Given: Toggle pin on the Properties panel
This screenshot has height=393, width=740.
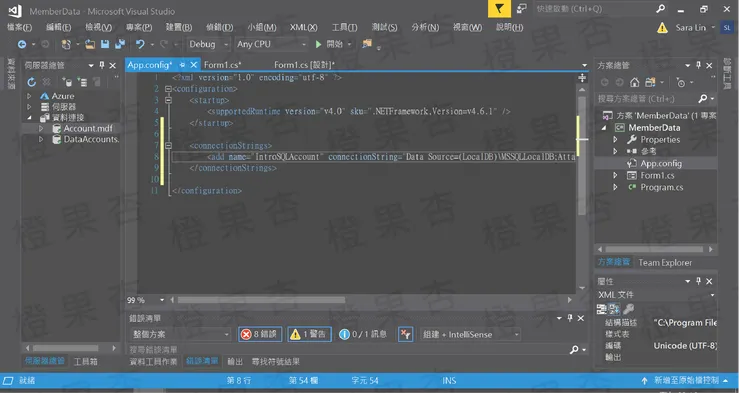Looking at the screenshot, I should pyautogui.click(x=698, y=281).
